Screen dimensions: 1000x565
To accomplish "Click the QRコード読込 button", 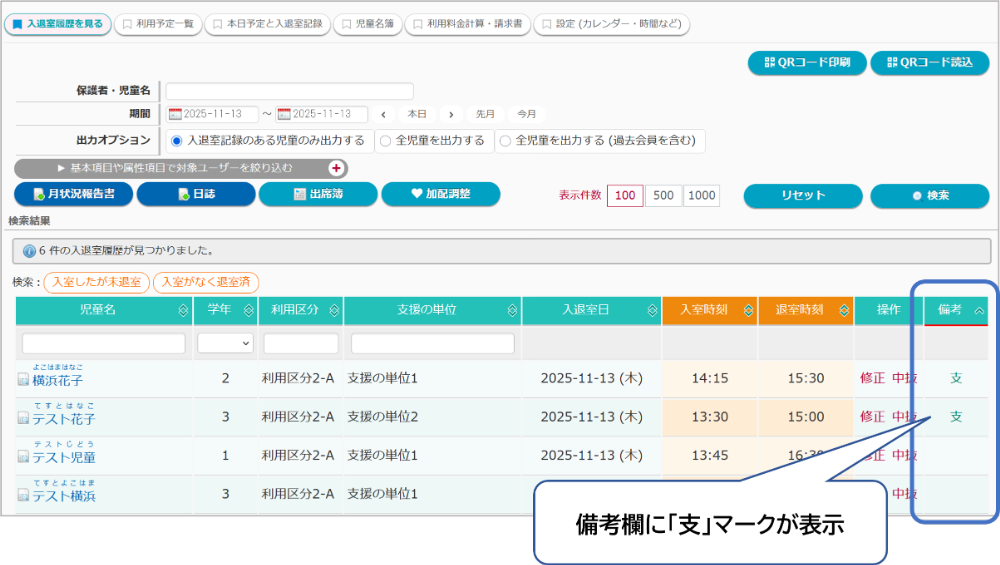I will coord(929,62).
